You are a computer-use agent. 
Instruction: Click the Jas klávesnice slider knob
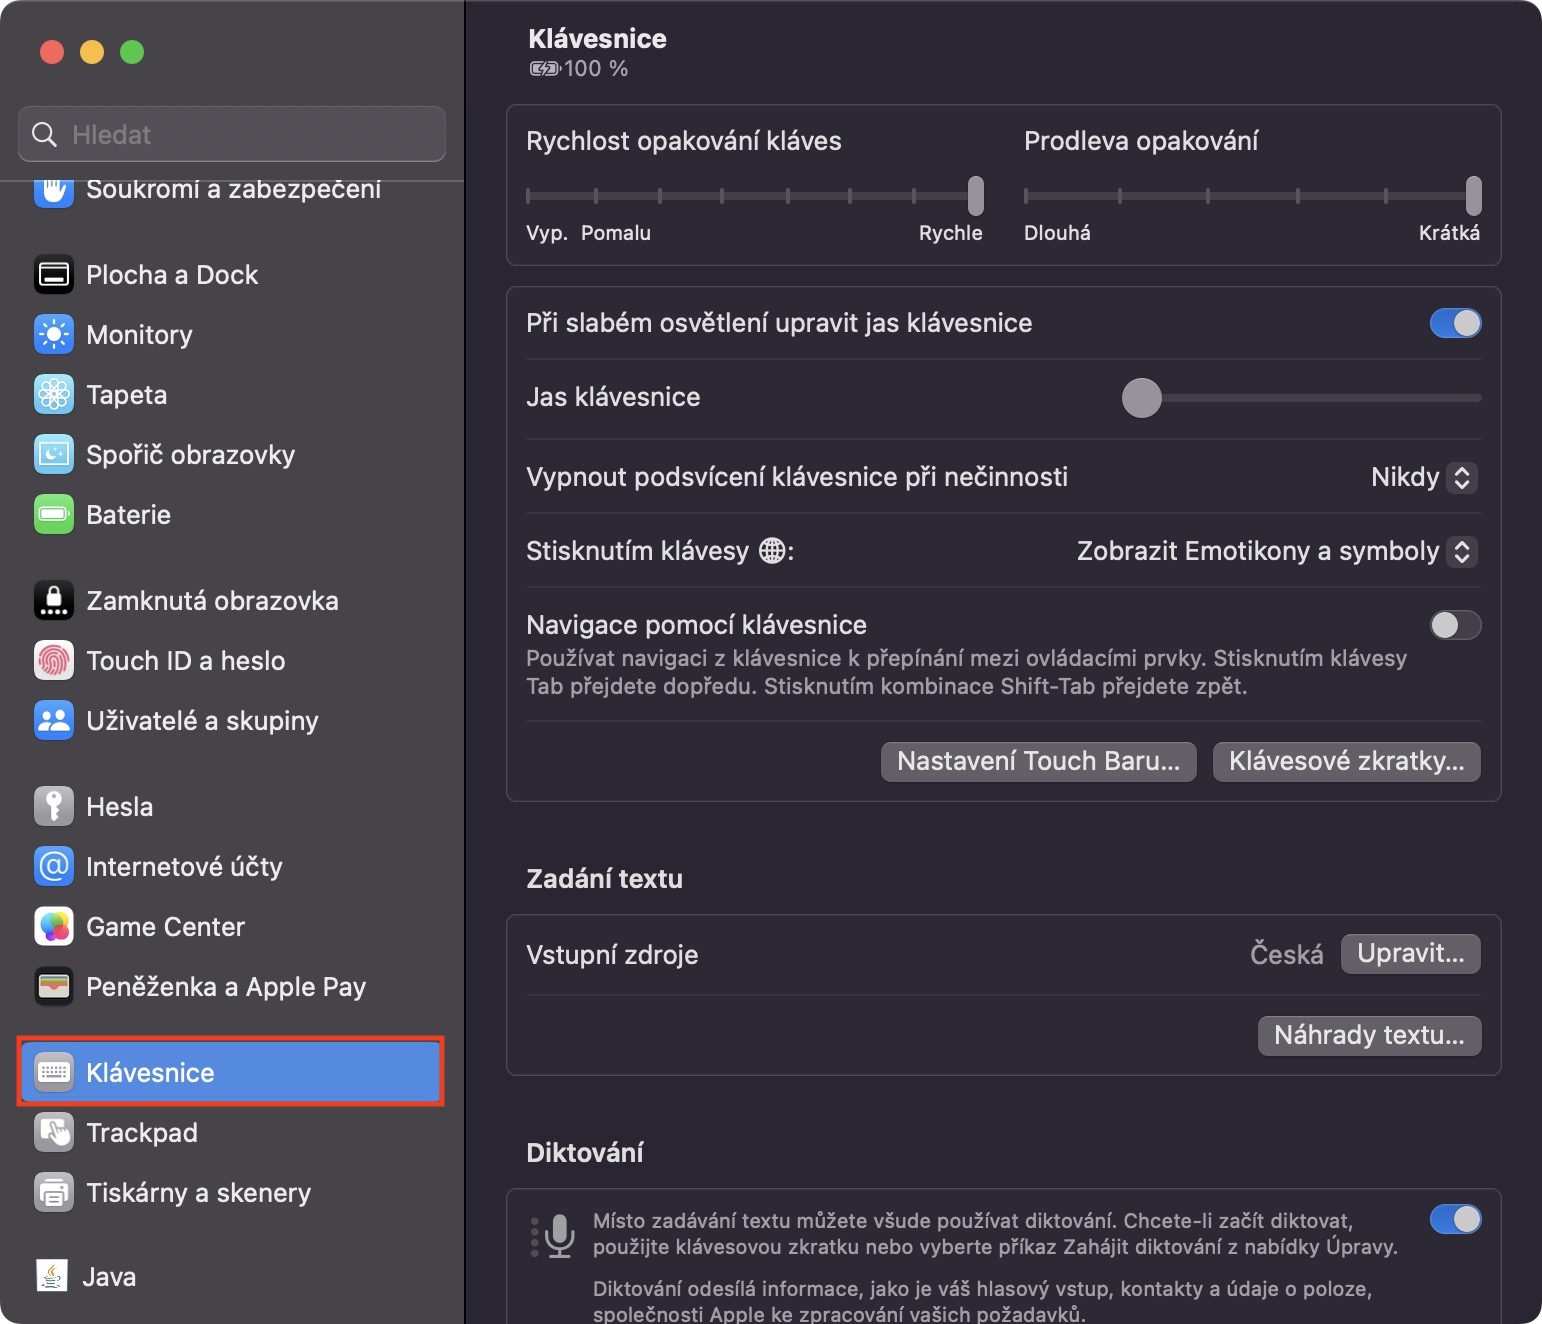(1142, 397)
